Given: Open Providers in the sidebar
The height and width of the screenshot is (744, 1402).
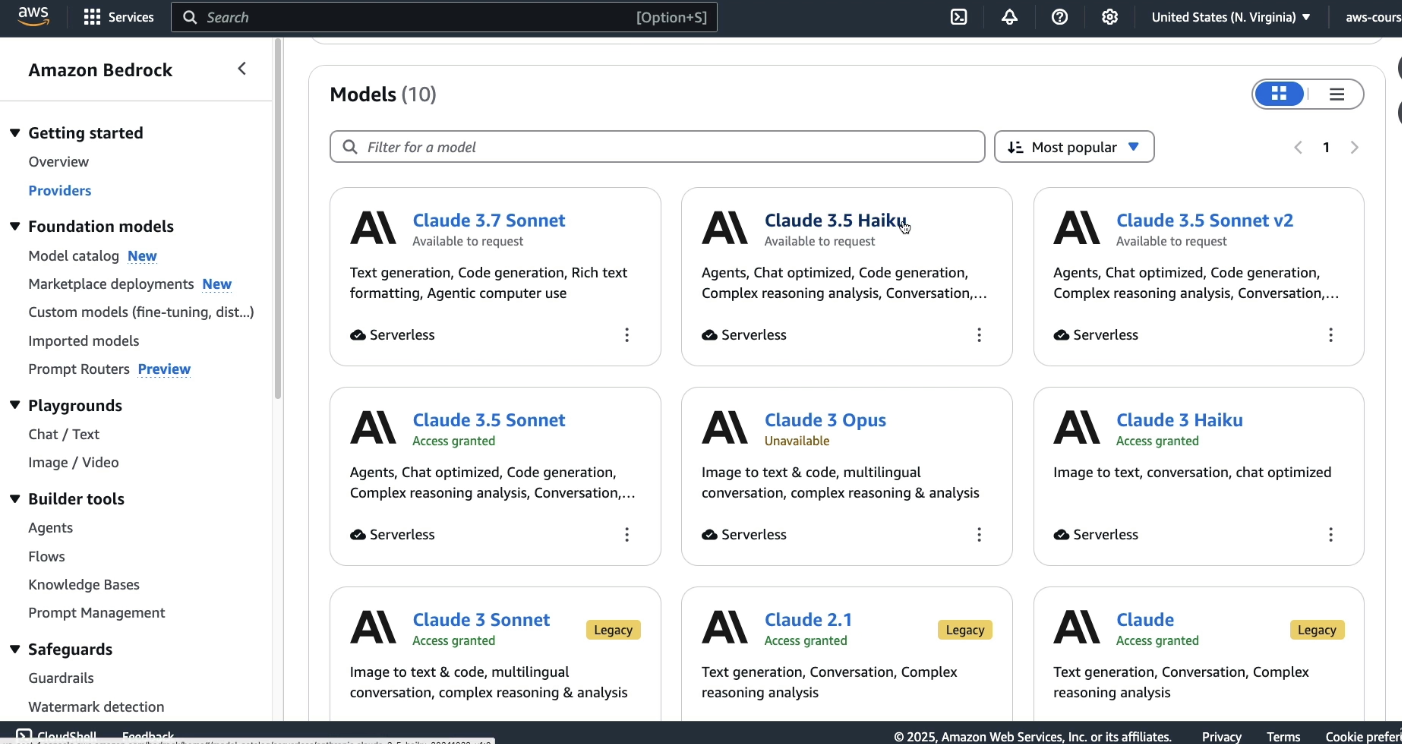Looking at the screenshot, I should tap(60, 190).
